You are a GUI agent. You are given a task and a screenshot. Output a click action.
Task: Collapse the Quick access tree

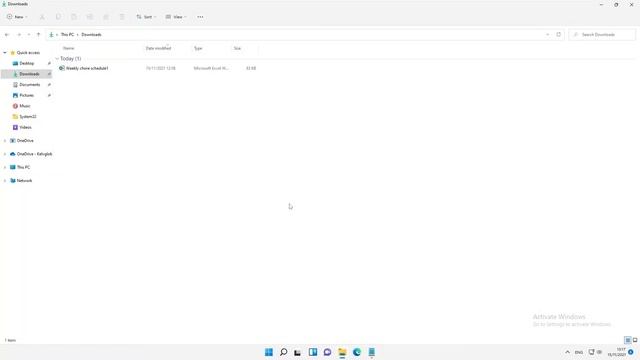click(5, 53)
